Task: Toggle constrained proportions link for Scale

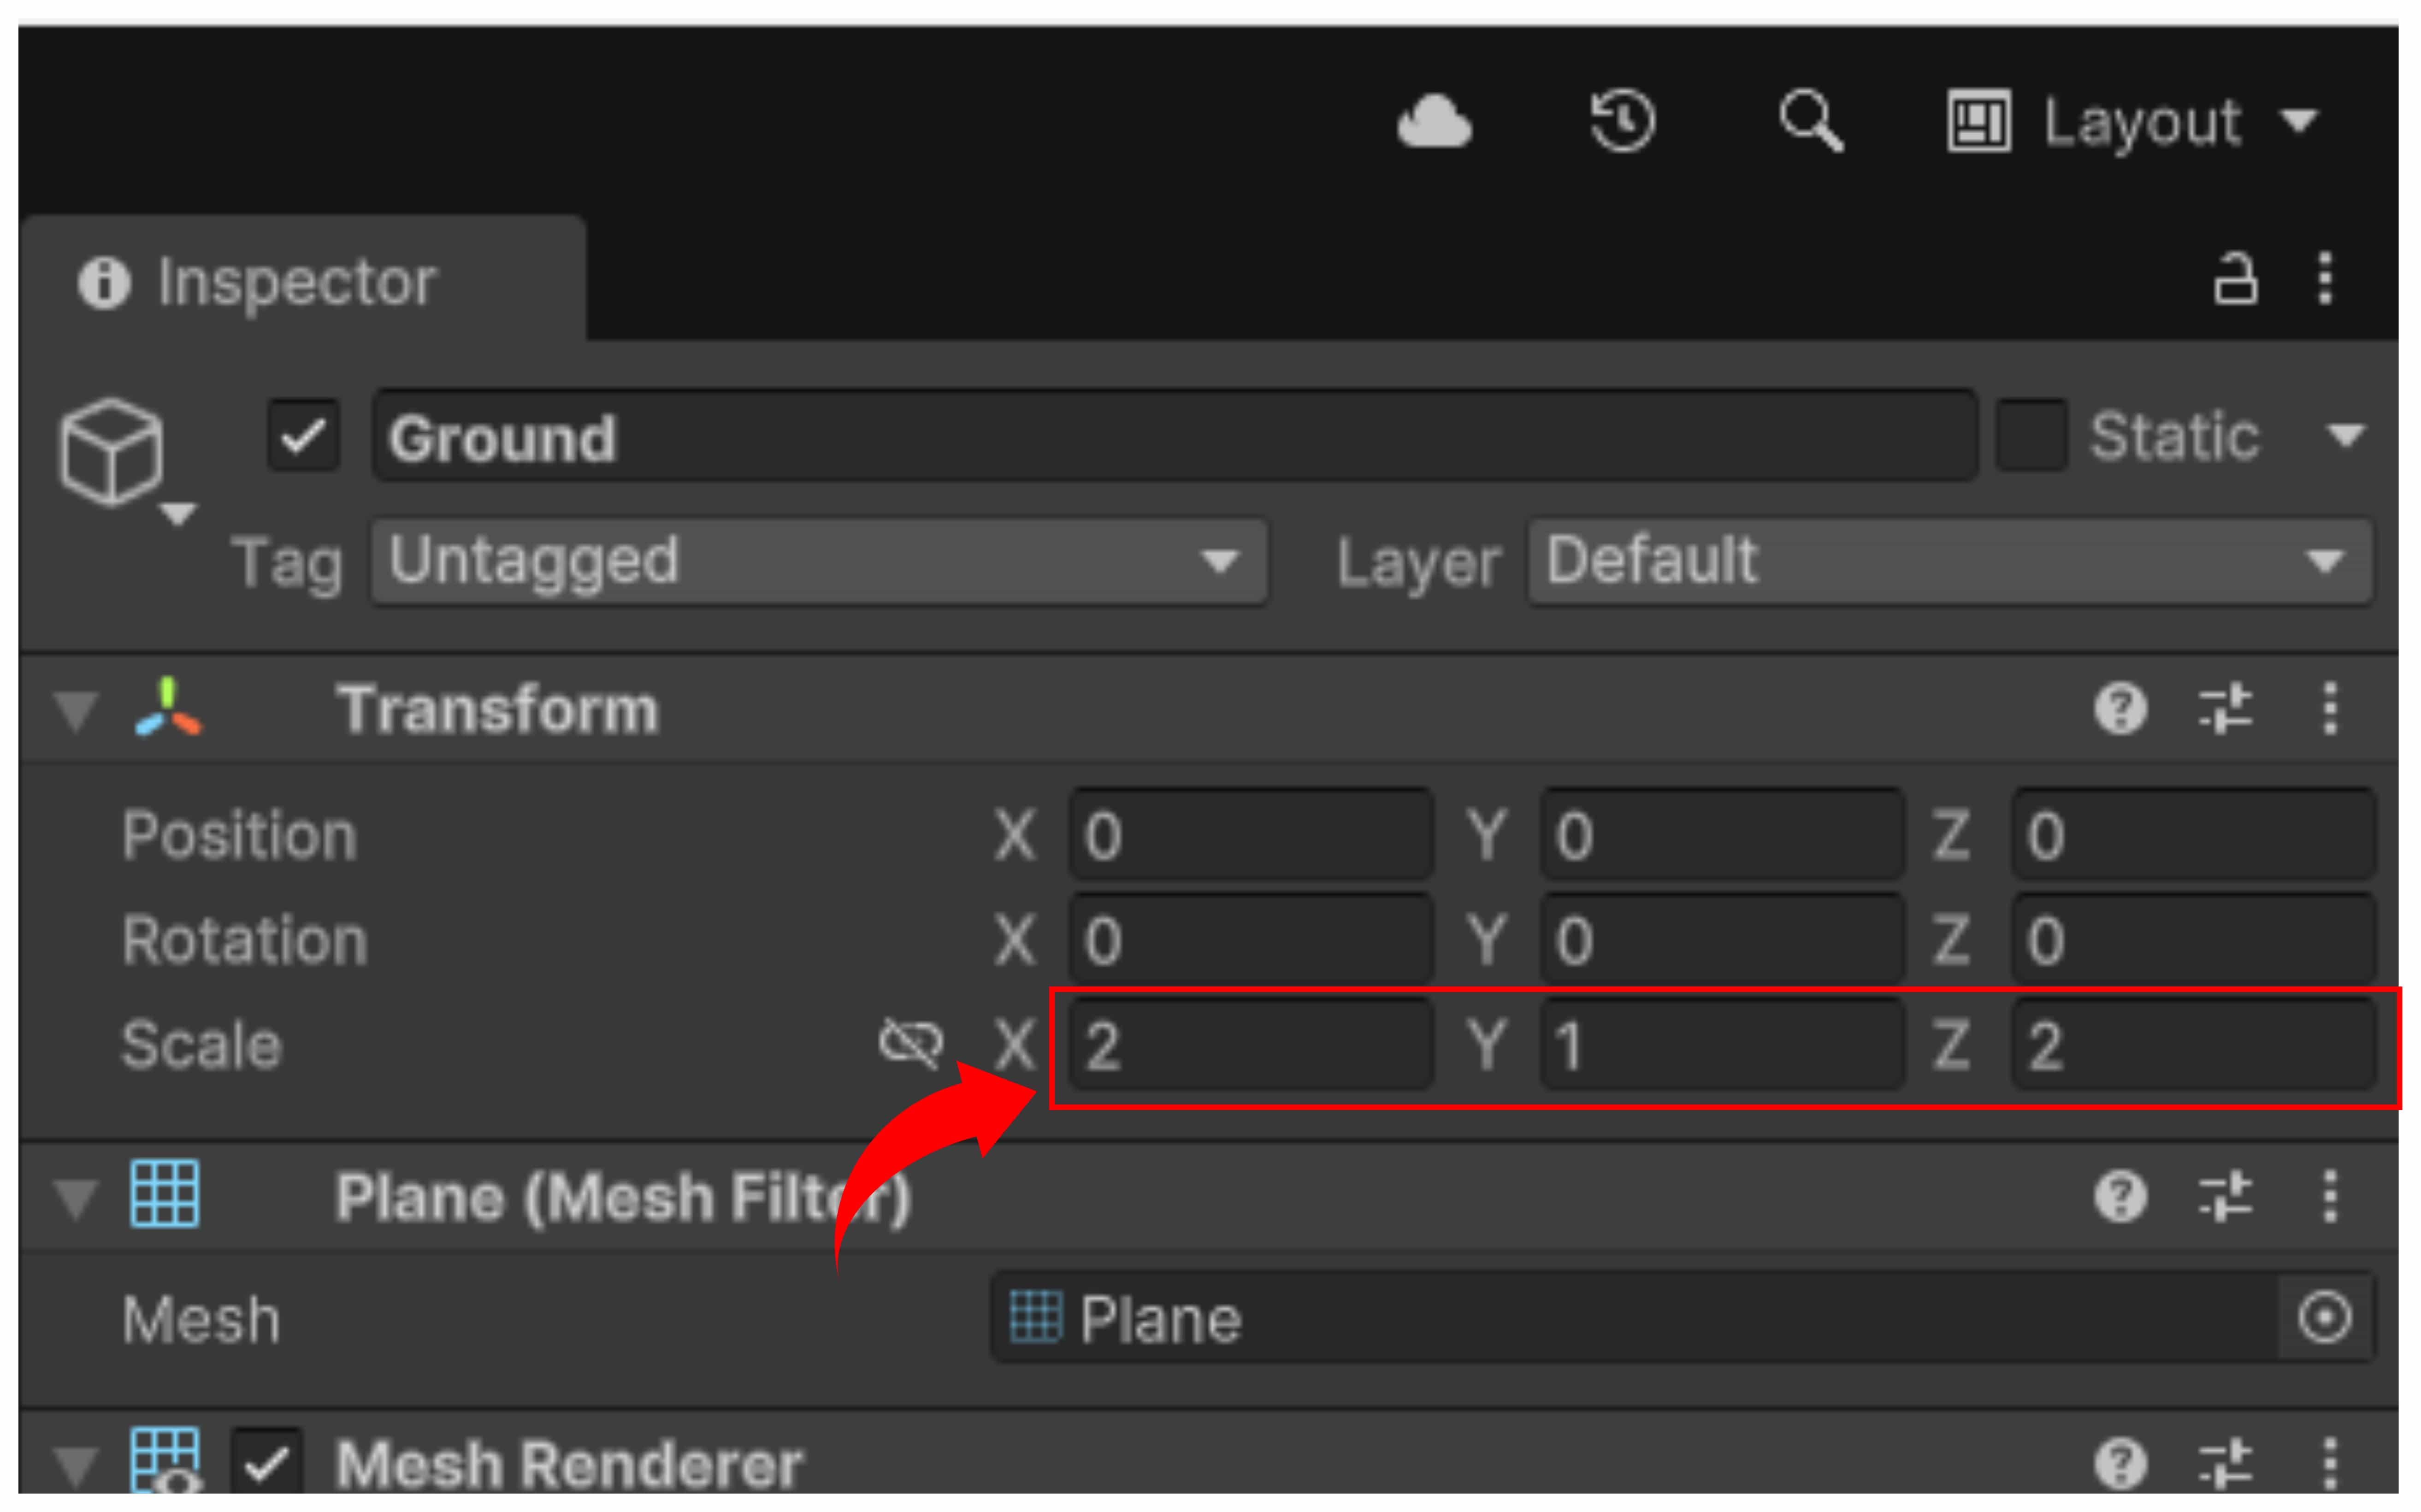Action: point(910,1043)
